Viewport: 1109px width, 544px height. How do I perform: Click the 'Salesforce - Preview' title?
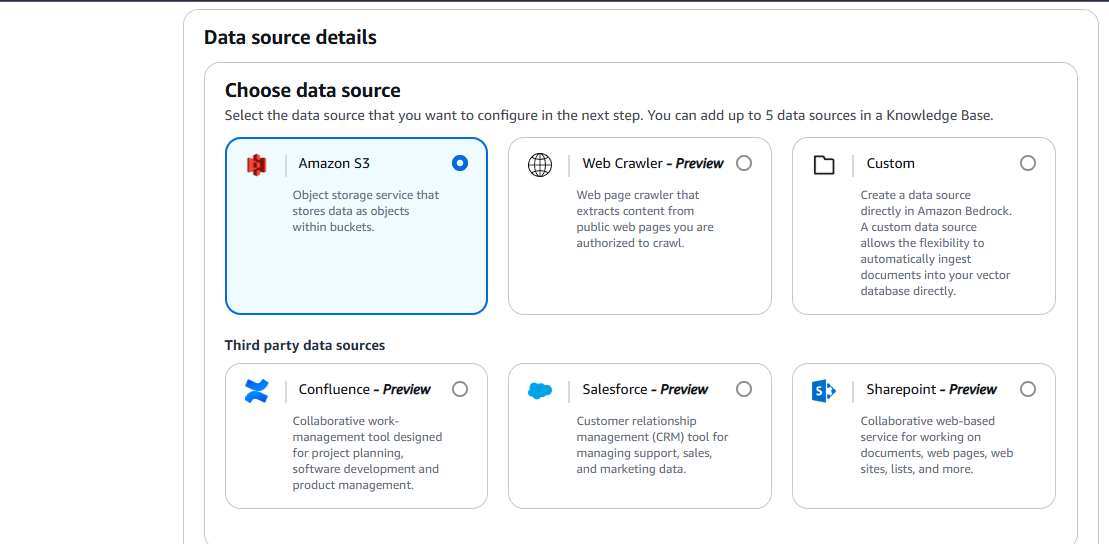(645, 389)
